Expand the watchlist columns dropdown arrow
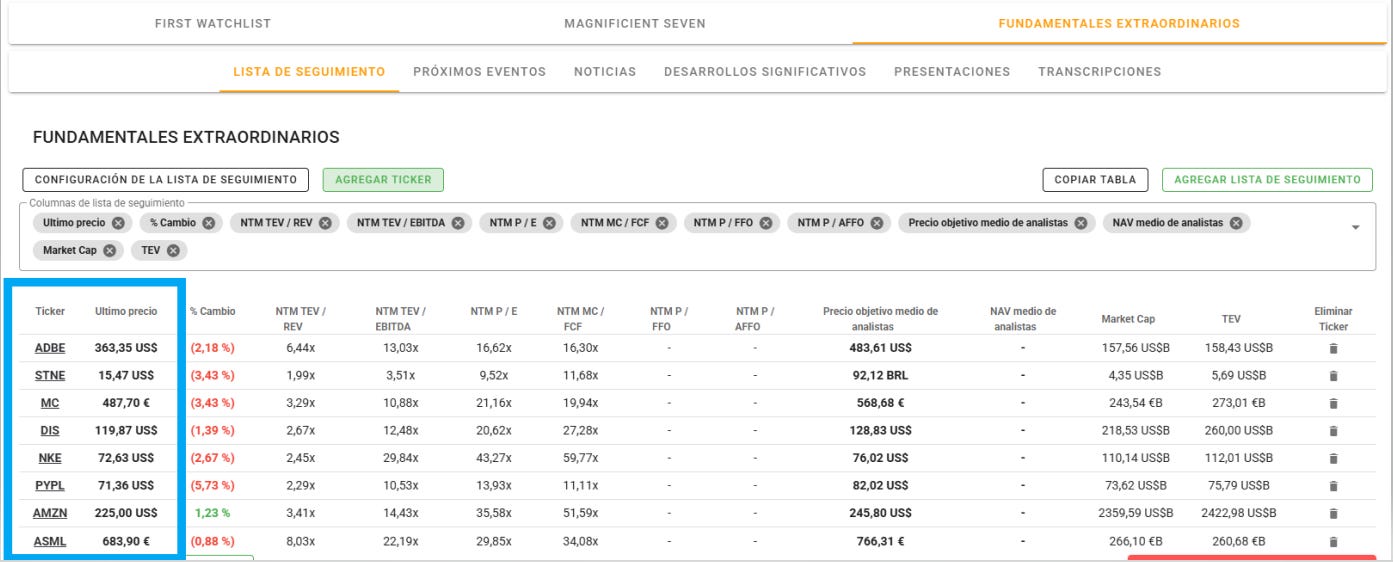The height and width of the screenshot is (562, 1393). pos(1356,228)
